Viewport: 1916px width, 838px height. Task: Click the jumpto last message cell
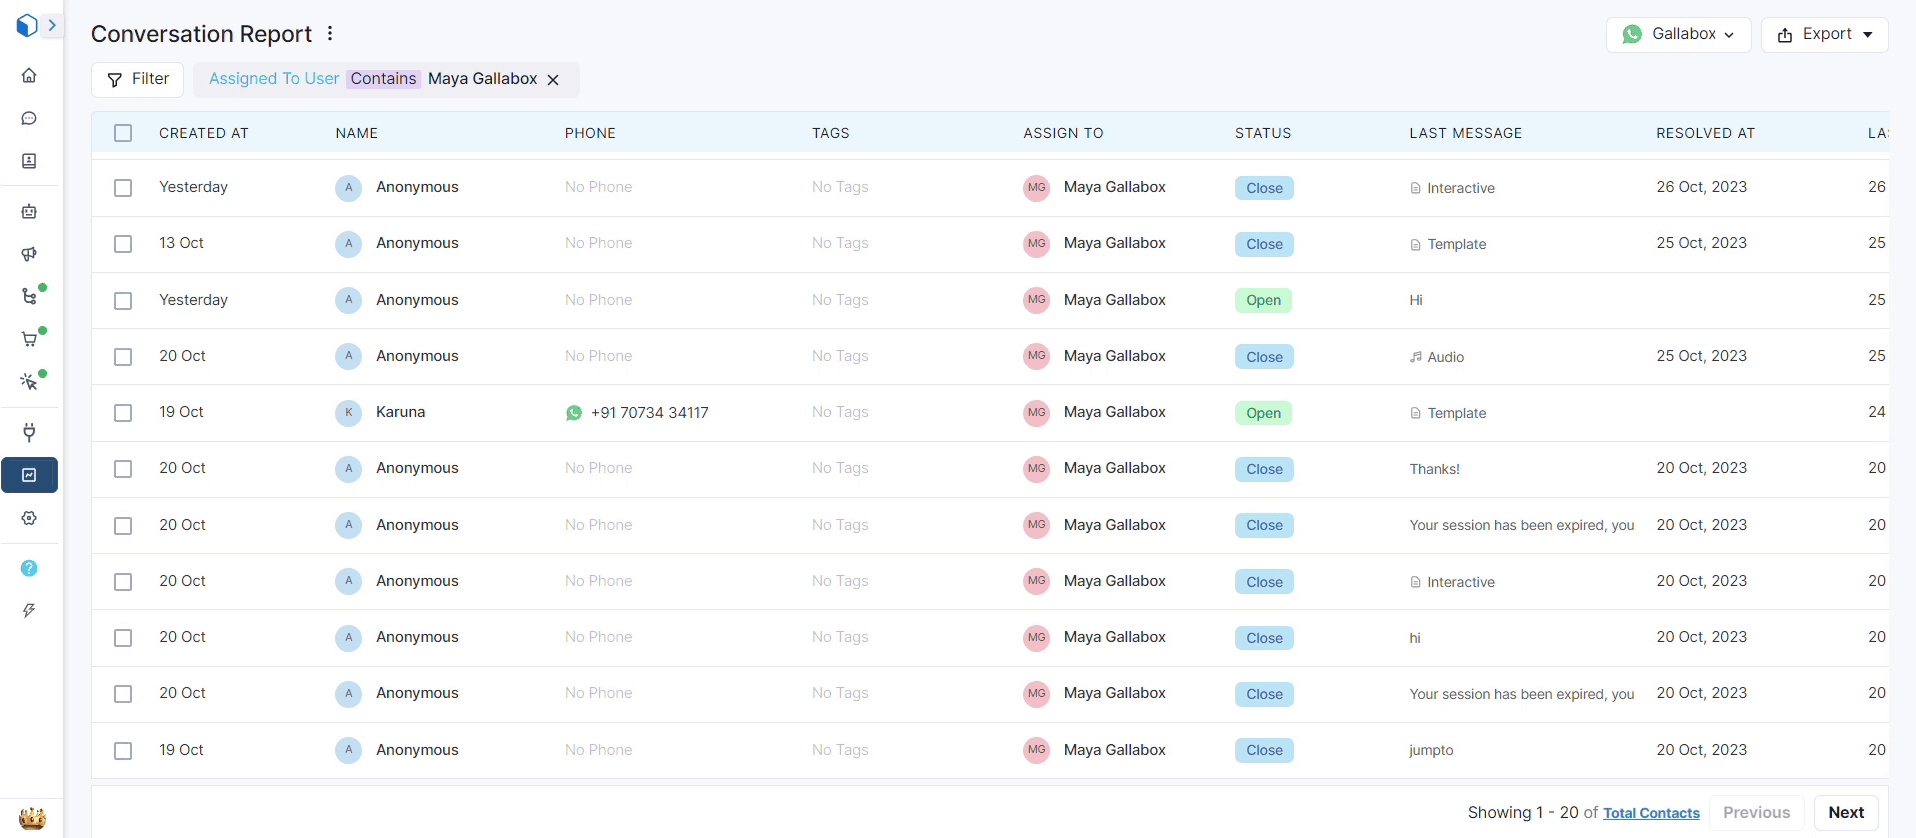(1431, 750)
